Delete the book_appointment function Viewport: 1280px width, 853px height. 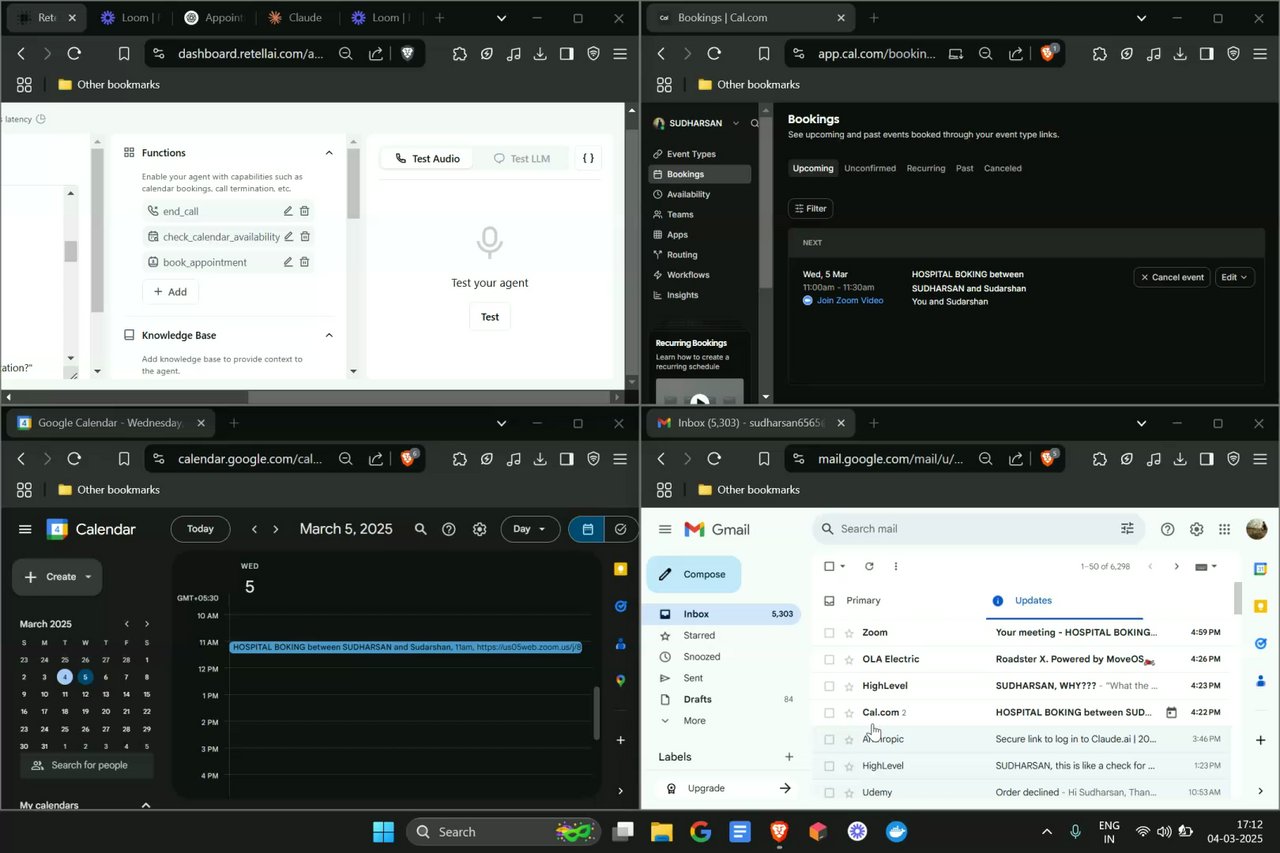pos(305,262)
